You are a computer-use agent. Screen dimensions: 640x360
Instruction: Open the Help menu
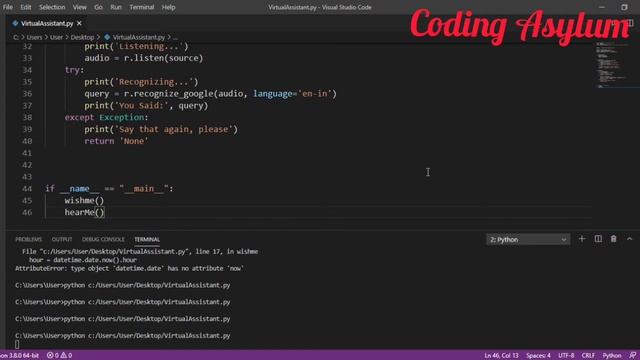pyautogui.click(x=168, y=7)
